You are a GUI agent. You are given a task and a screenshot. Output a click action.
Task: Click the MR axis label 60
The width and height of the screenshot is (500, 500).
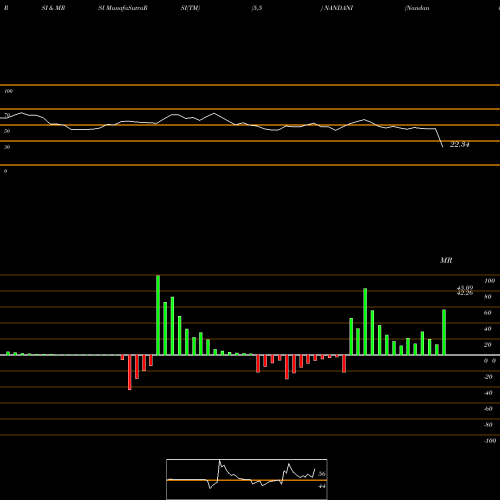488,313
